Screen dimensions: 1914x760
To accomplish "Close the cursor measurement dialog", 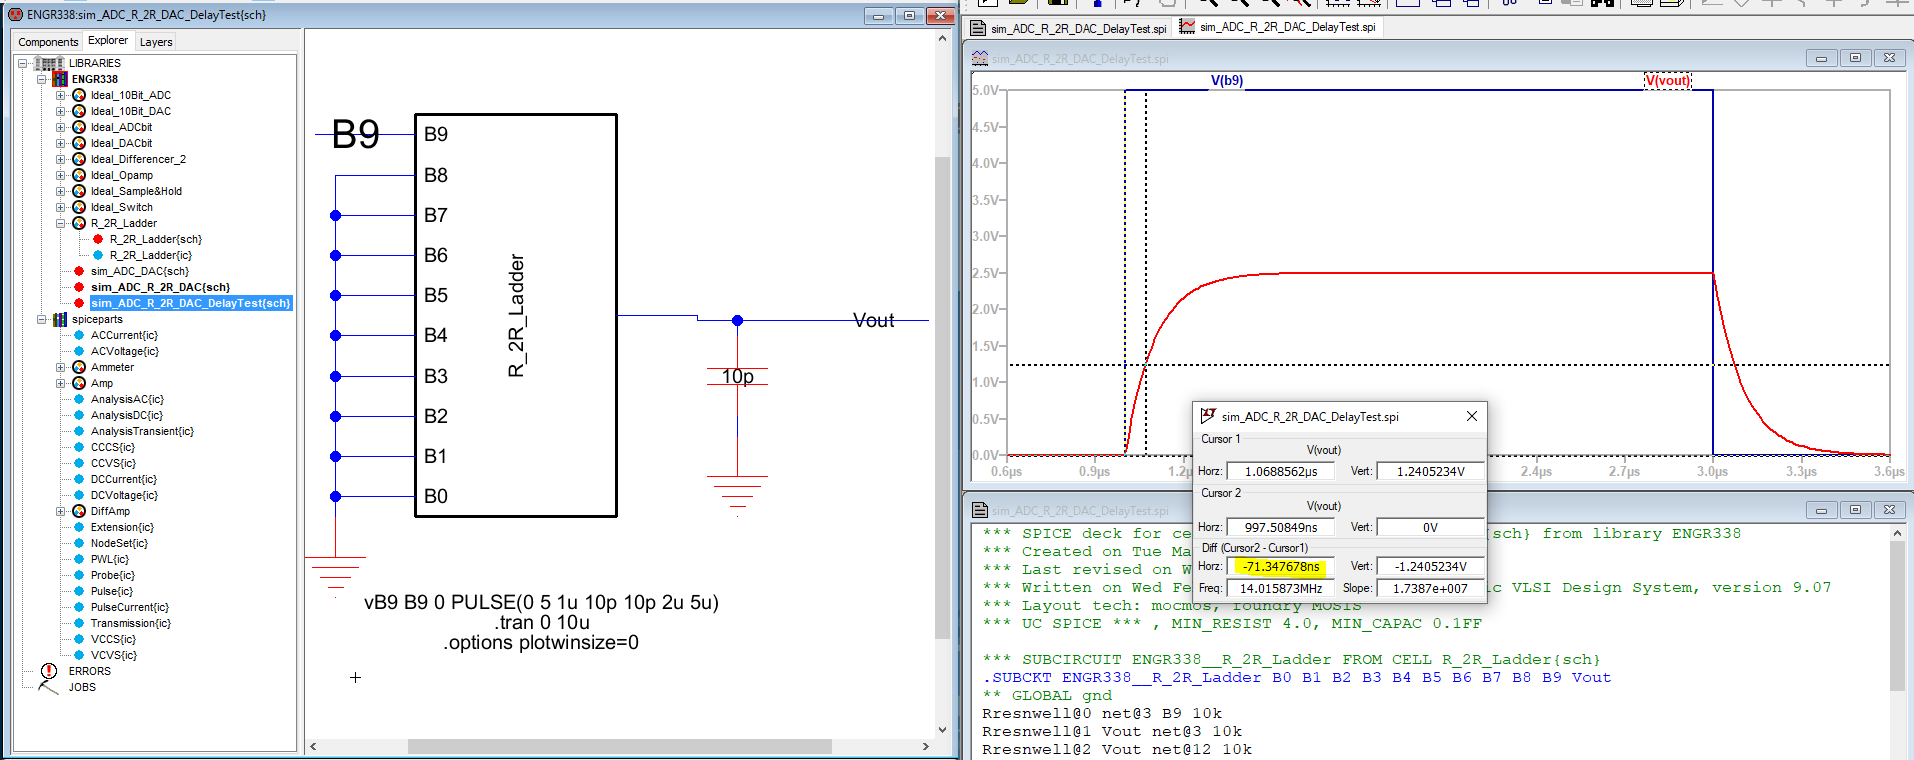I will [1471, 416].
